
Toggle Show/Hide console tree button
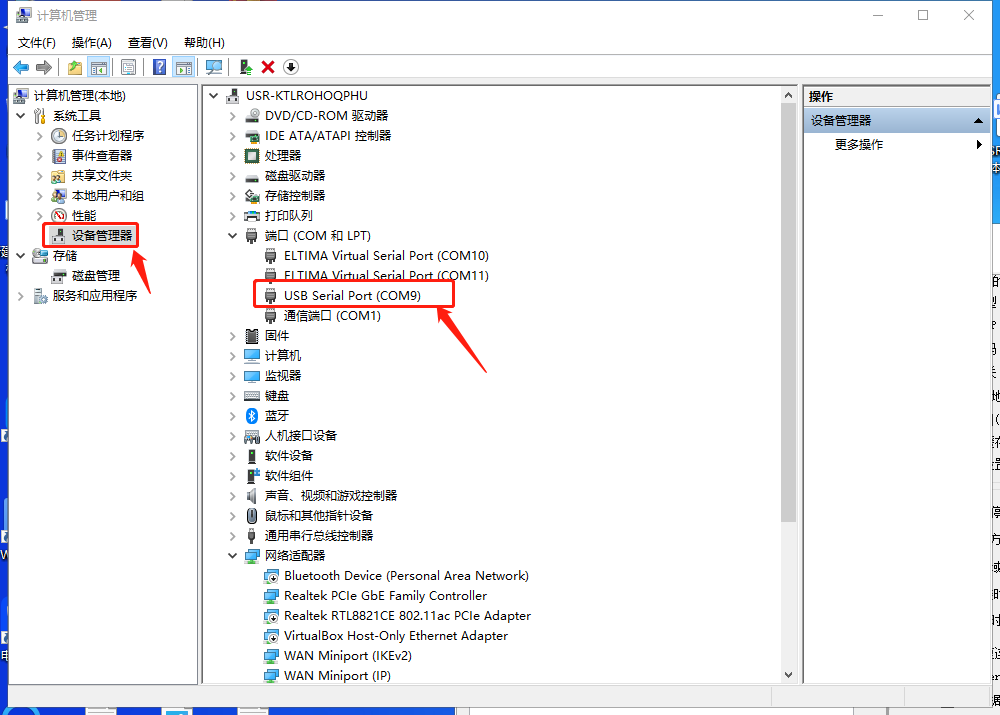(x=99, y=67)
